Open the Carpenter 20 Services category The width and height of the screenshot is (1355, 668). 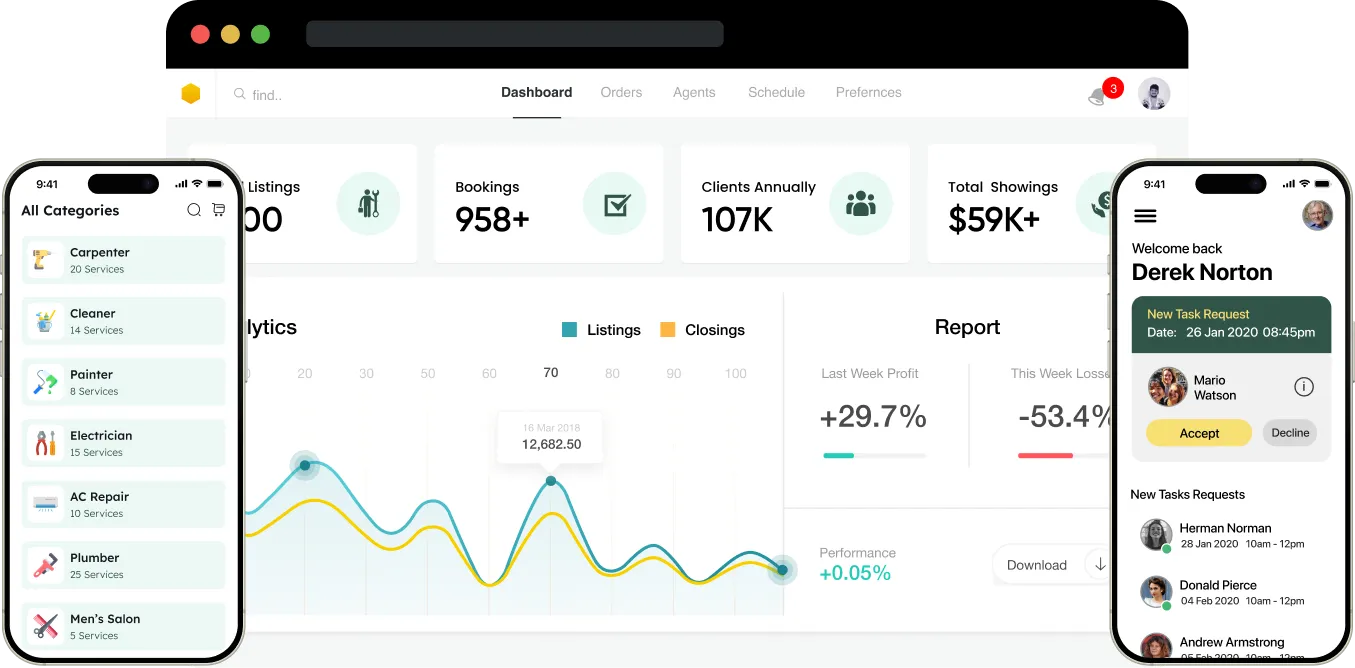pos(123,260)
